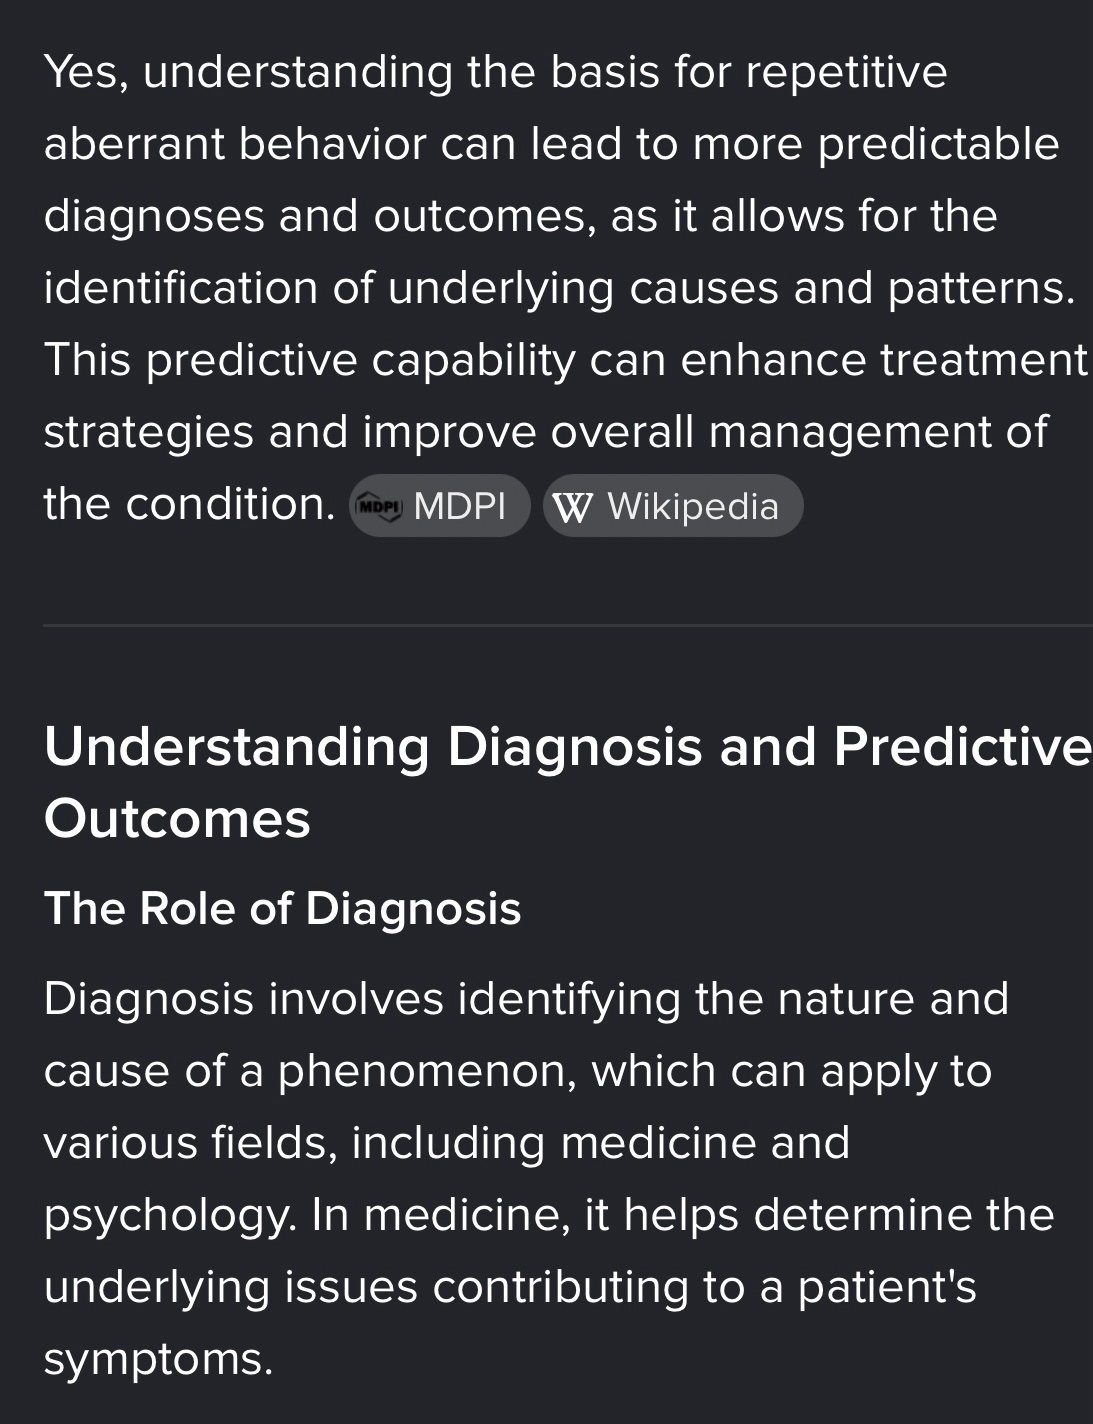This screenshot has width=1093, height=1424.
Task: Click the line starting "identification of underlying"
Action: pyautogui.click(x=559, y=288)
